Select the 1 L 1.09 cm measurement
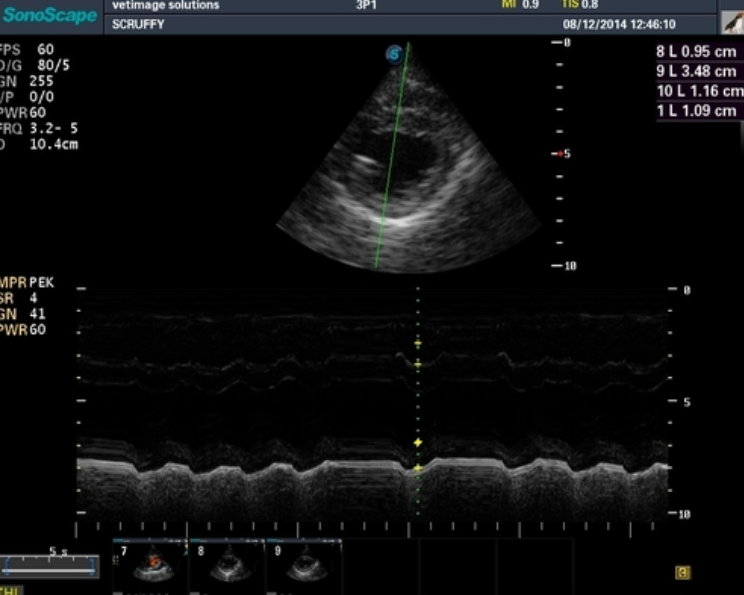This screenshot has width=744, height=595. 699,111
